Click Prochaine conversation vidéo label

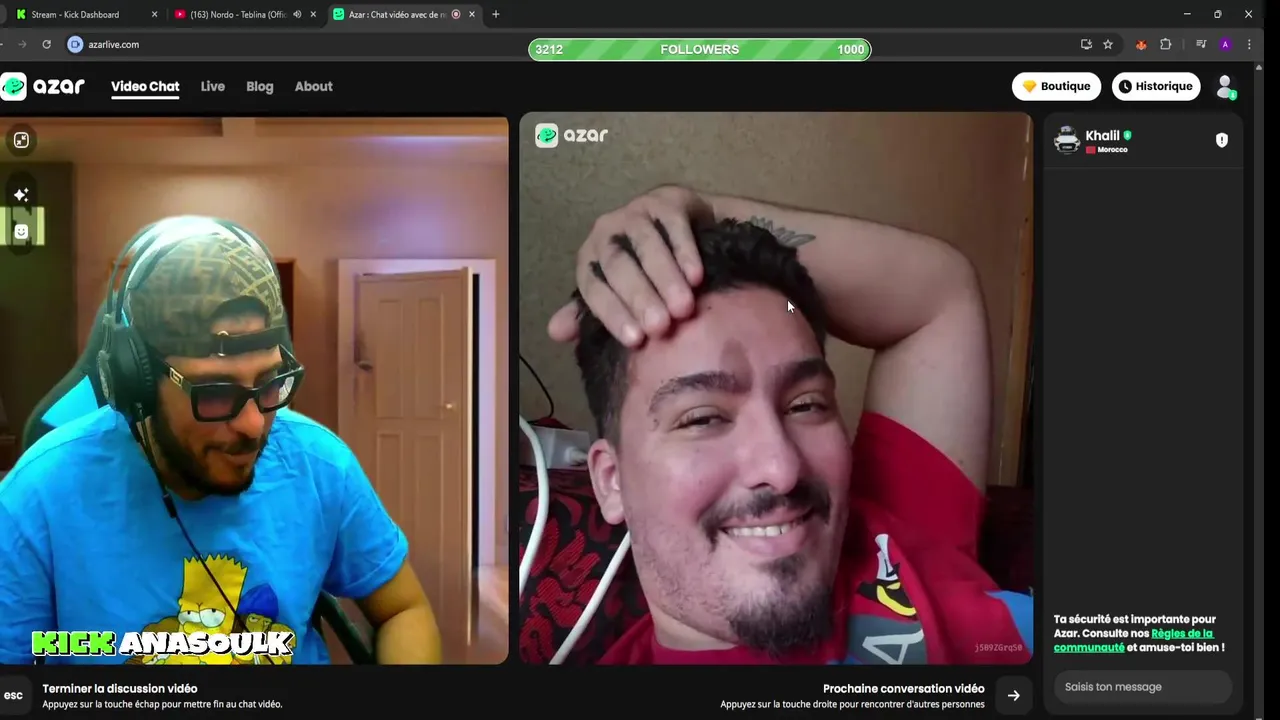pyautogui.click(x=904, y=688)
